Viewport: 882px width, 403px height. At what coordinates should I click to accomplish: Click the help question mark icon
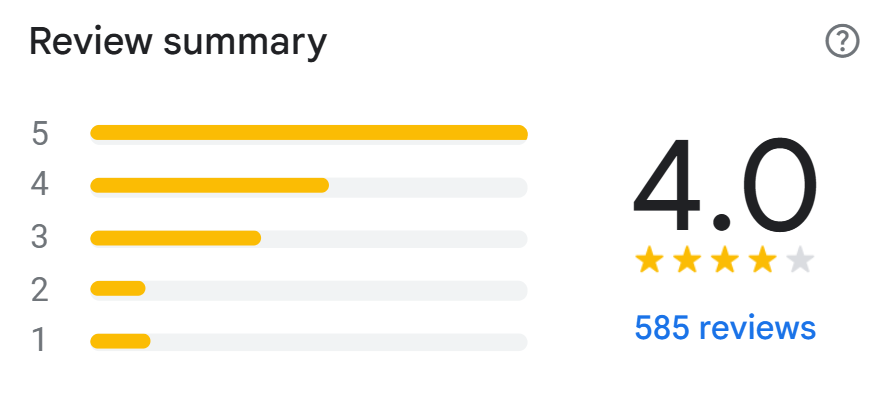[x=842, y=42]
